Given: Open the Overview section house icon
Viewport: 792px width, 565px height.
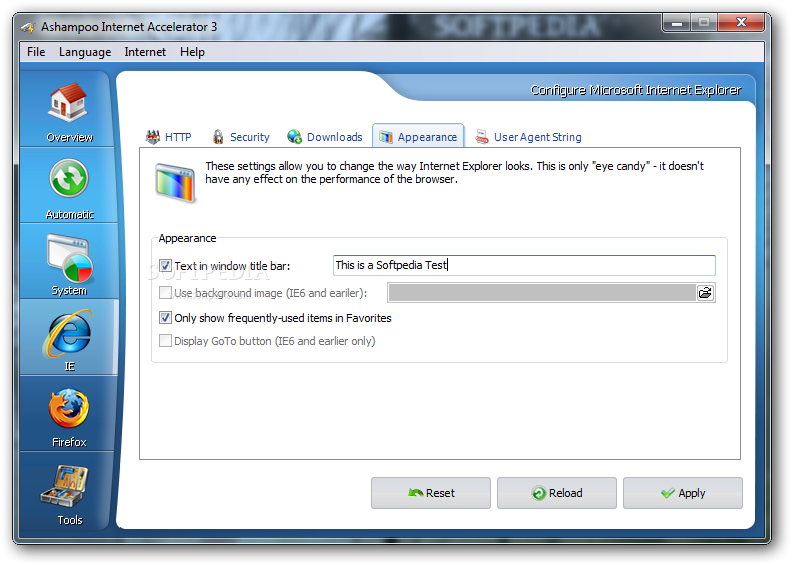Looking at the screenshot, I should coord(68,102).
